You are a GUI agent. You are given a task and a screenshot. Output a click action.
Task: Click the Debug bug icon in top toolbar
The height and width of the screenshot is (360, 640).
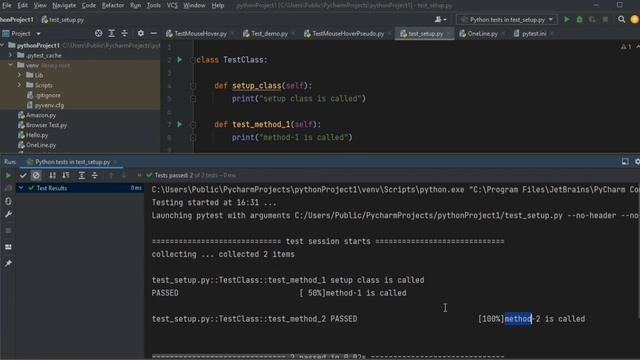tap(579, 20)
